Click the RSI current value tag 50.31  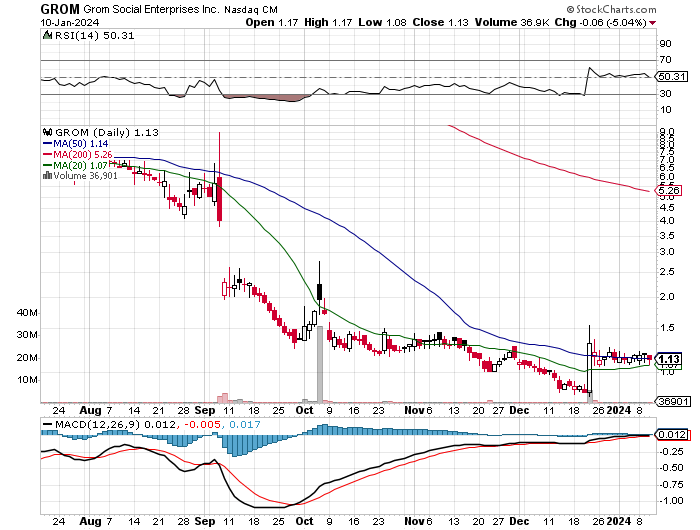[668, 76]
